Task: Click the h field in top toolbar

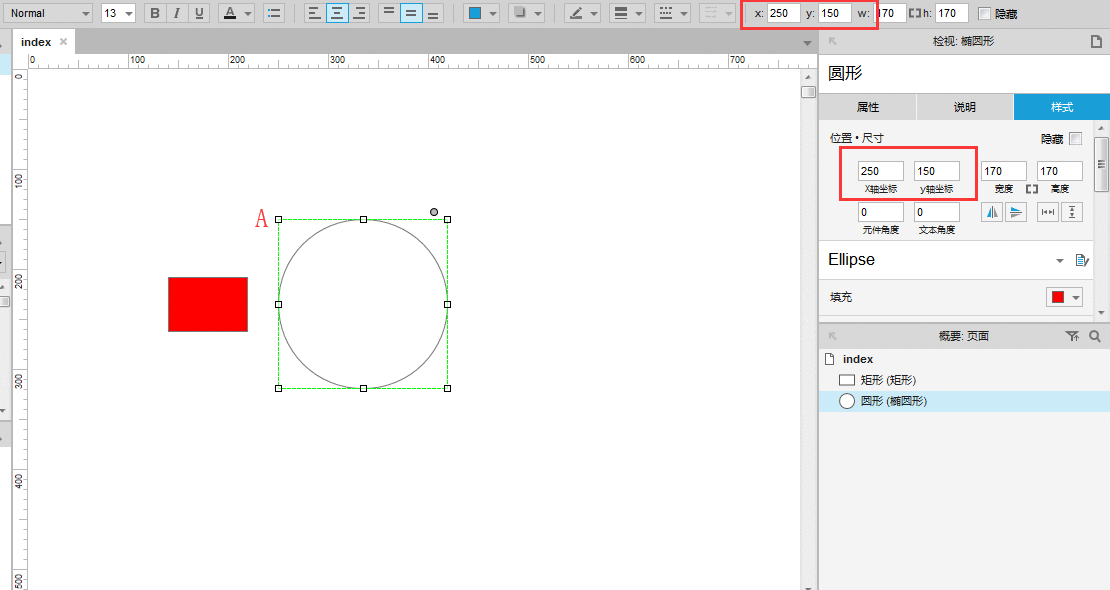Action: (951, 13)
